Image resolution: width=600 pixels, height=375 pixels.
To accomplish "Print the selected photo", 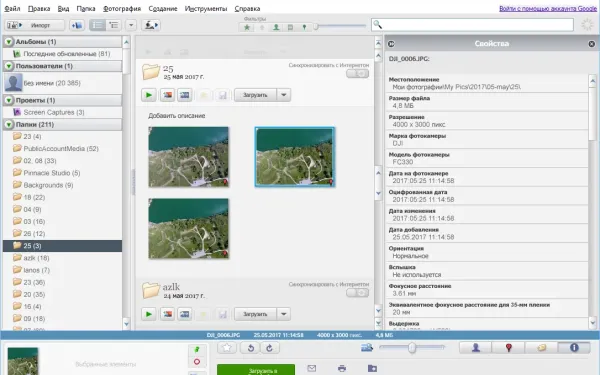I will [x=342, y=368].
